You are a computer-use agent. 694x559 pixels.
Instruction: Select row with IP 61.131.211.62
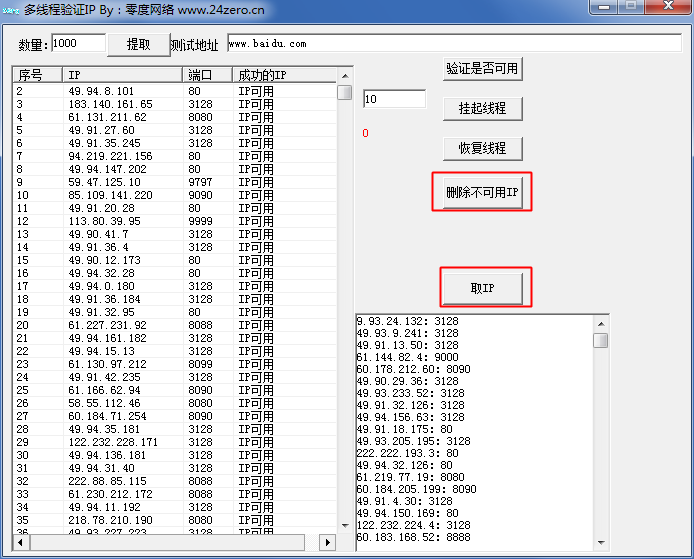coord(175,117)
